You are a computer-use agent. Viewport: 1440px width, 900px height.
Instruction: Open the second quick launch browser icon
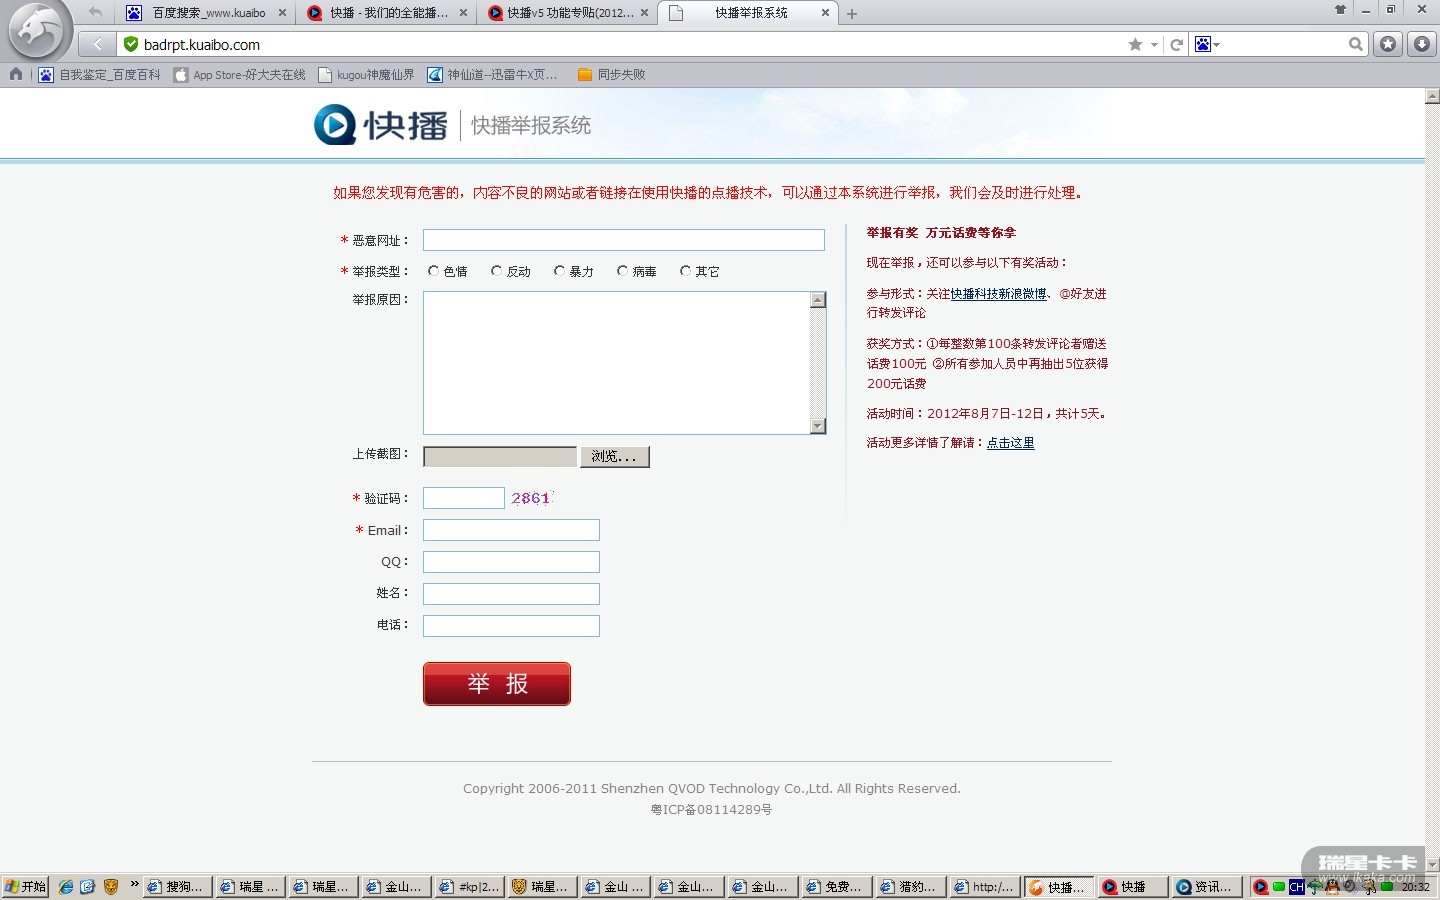click(88, 887)
